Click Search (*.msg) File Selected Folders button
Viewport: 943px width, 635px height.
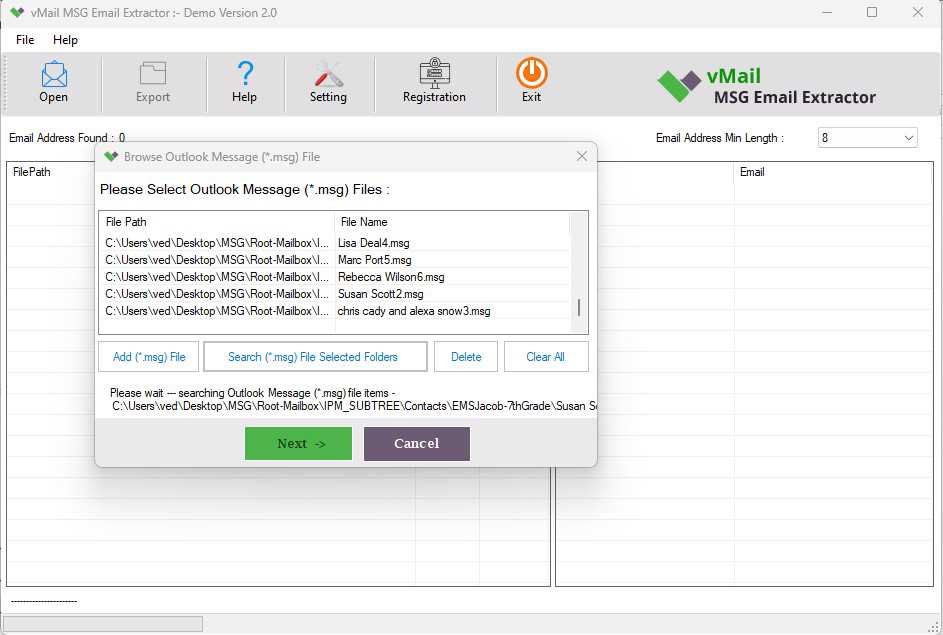coord(315,357)
